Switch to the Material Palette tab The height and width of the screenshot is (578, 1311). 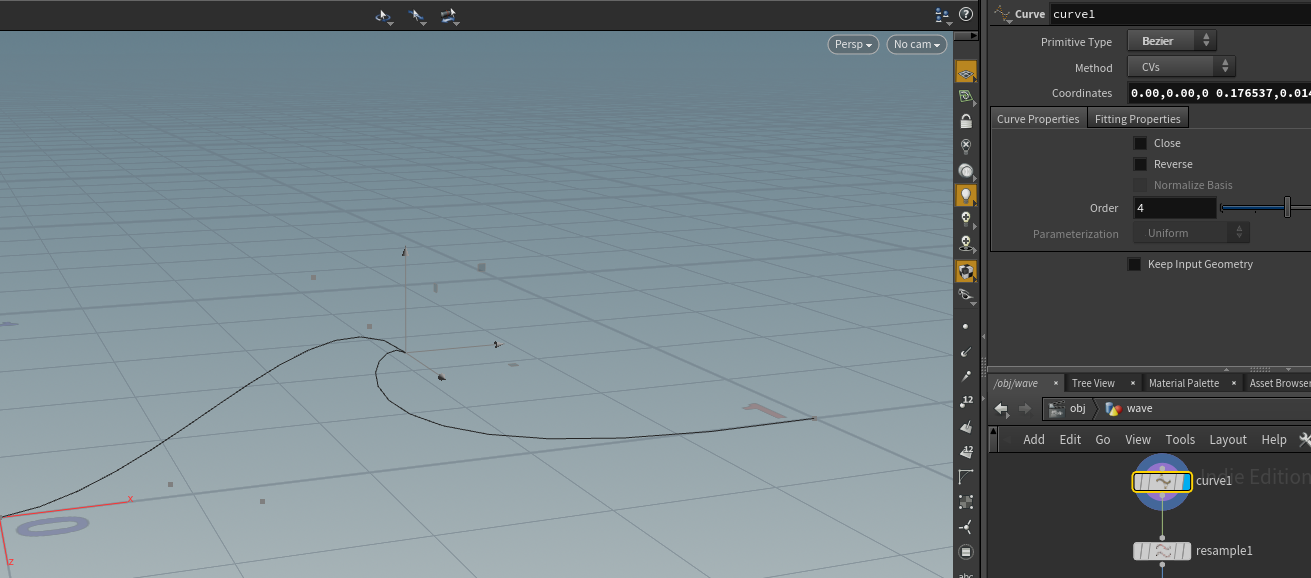pos(1184,383)
